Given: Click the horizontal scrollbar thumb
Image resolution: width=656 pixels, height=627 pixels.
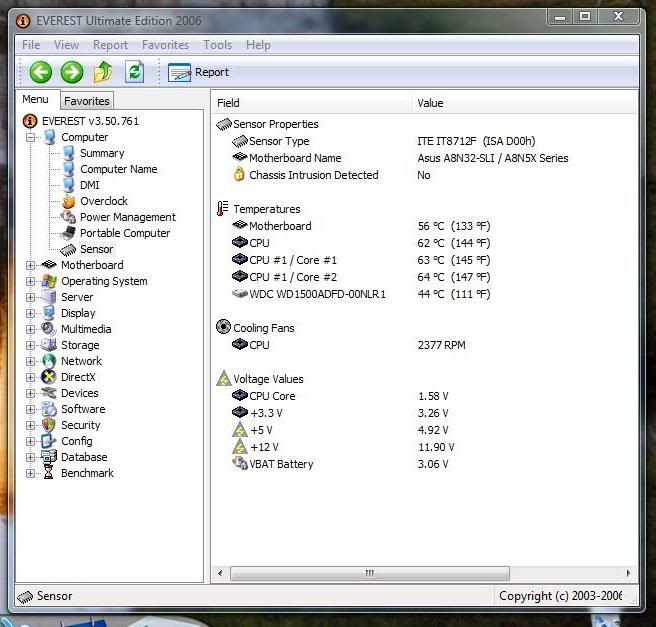Looking at the screenshot, I should [x=370, y=573].
